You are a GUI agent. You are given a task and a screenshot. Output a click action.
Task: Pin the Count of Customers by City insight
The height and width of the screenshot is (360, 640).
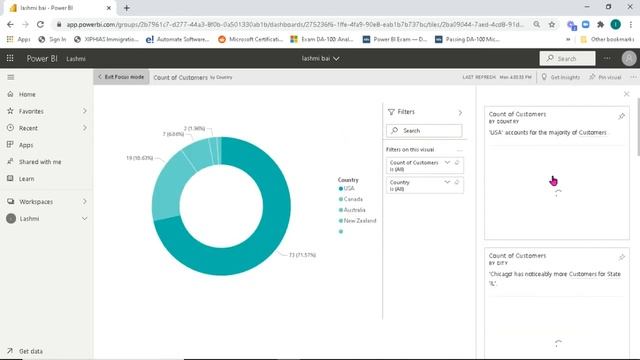click(x=621, y=257)
